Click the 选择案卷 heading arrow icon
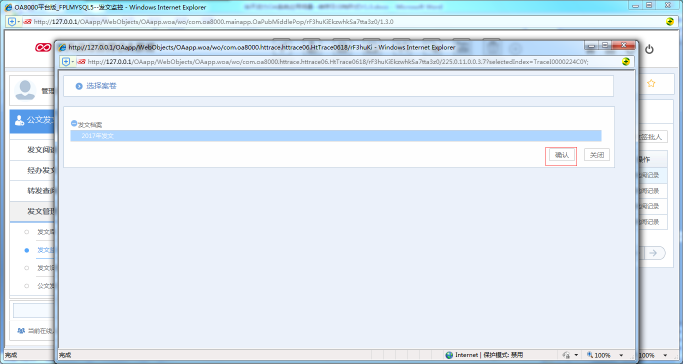 pos(79,86)
